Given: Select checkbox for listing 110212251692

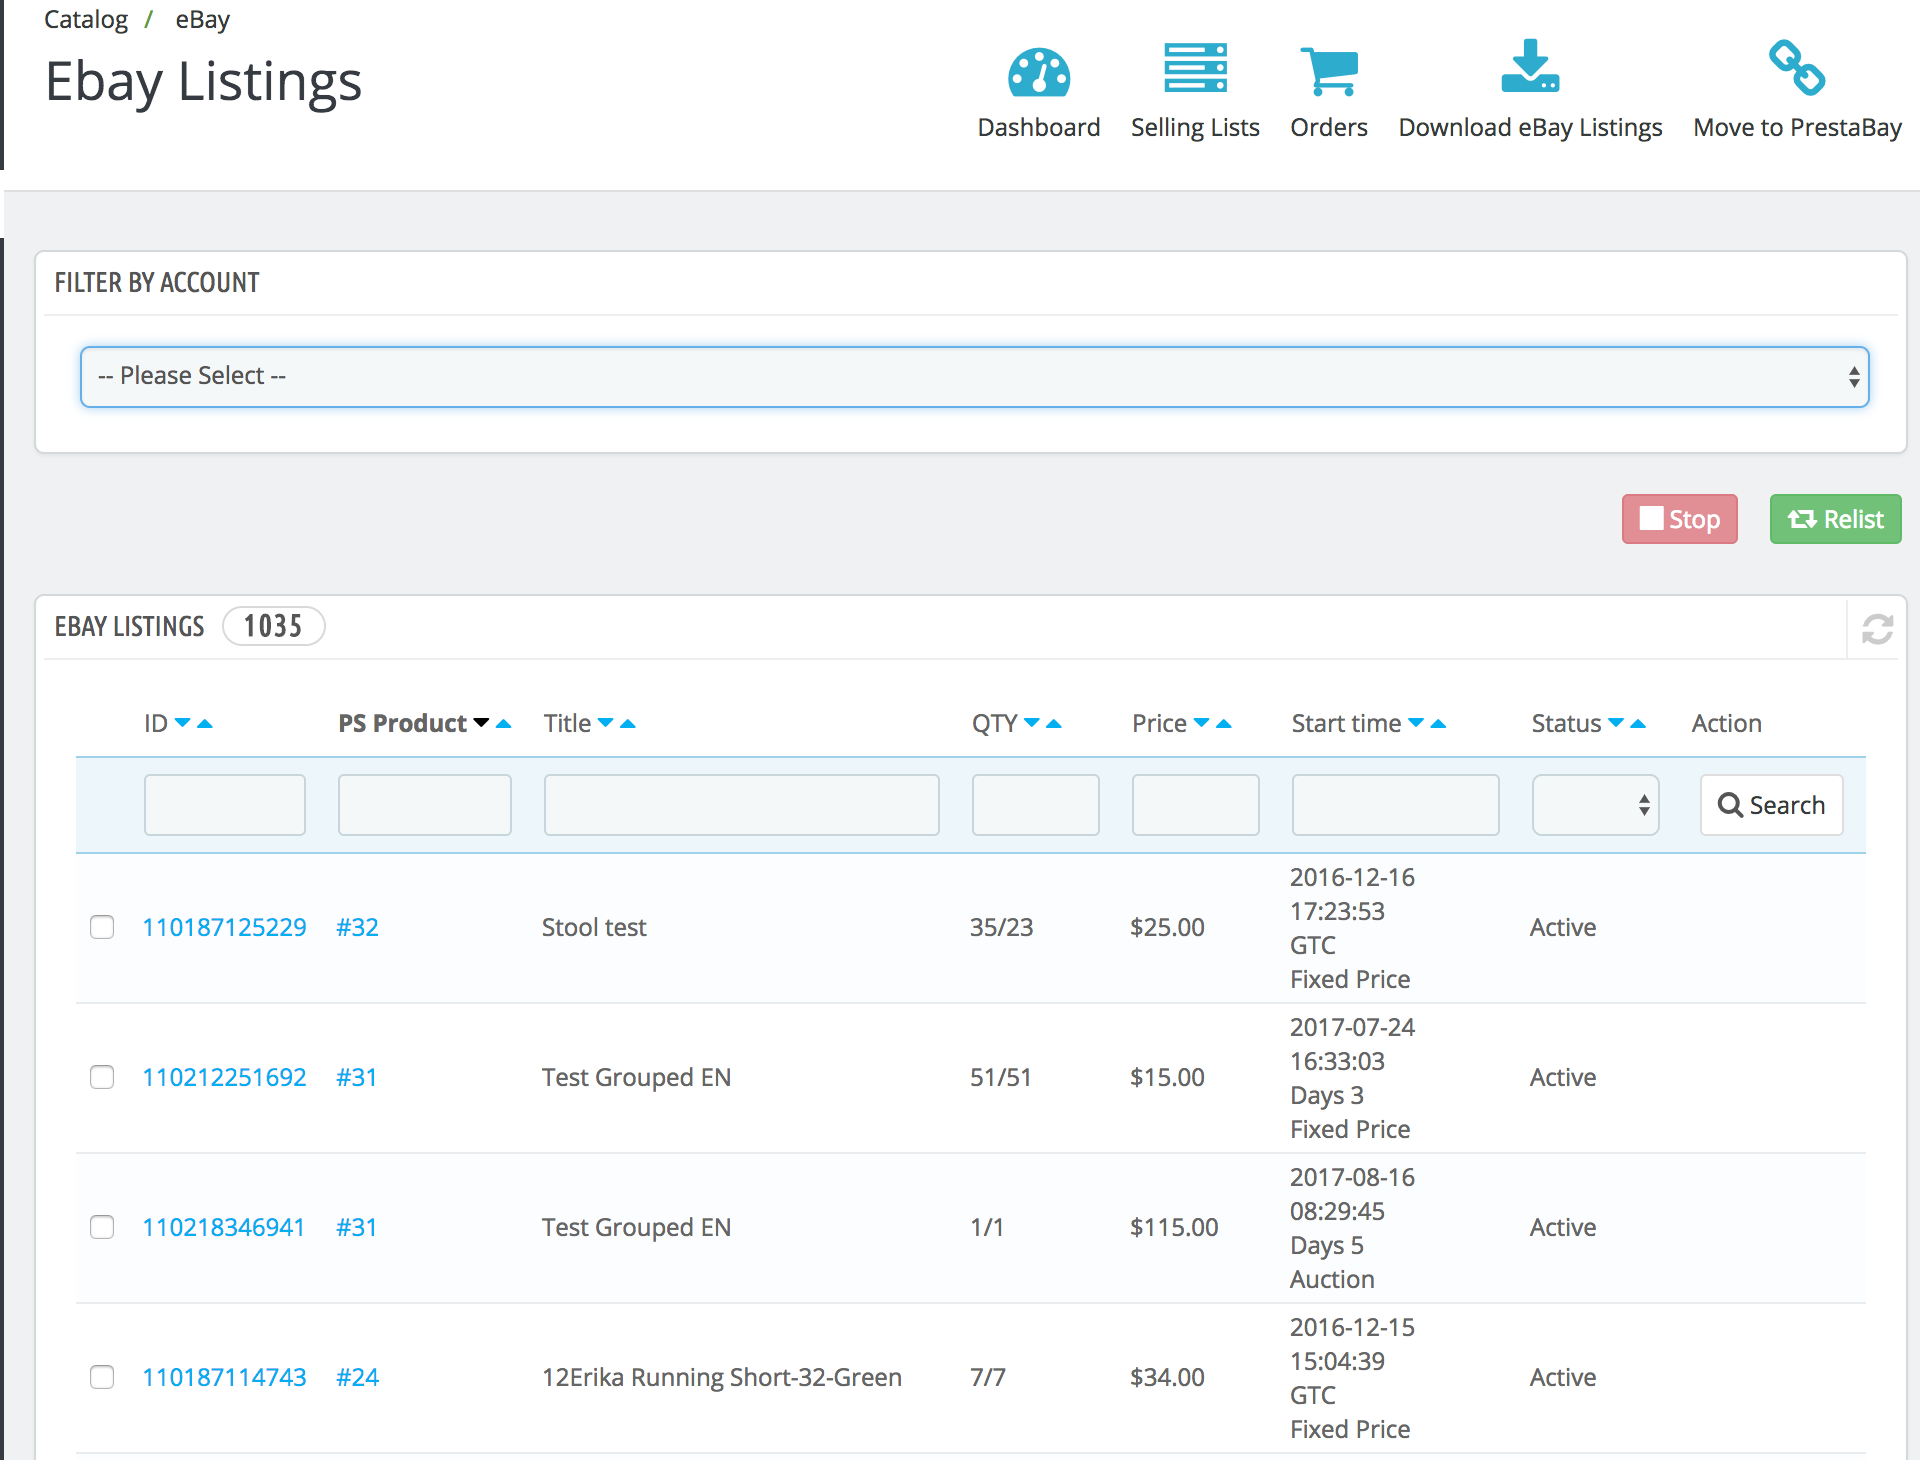Looking at the screenshot, I should (x=102, y=1077).
